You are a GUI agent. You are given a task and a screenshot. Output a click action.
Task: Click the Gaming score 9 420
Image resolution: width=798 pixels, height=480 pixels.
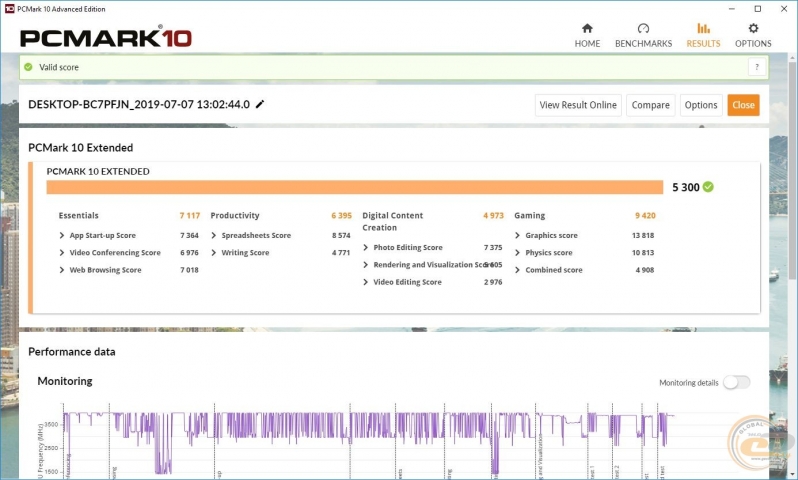pos(645,215)
